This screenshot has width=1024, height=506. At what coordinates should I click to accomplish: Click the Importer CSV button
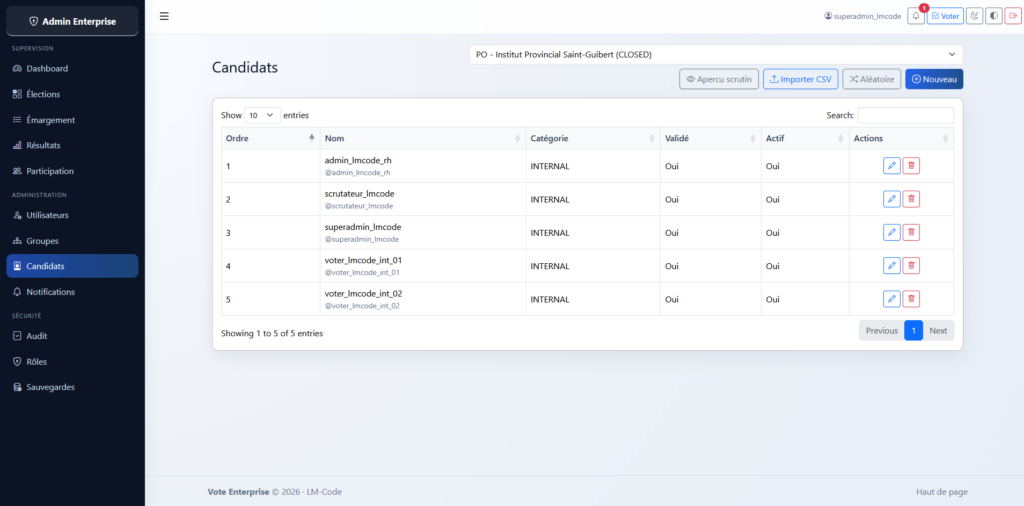[800, 79]
